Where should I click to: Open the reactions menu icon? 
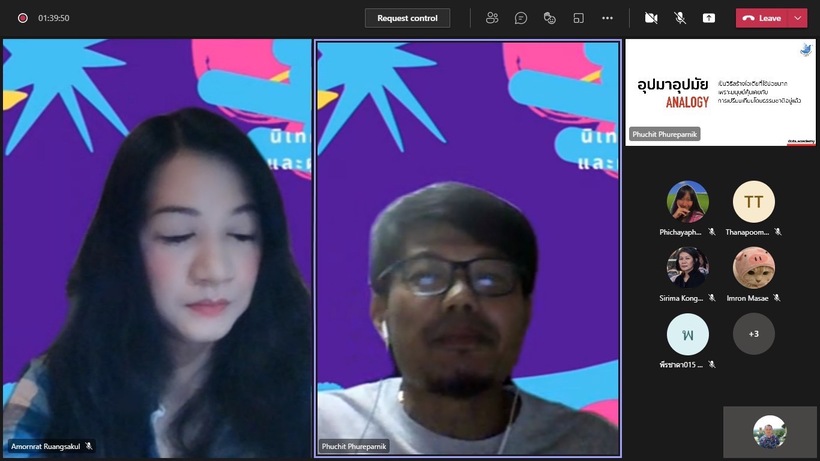click(x=549, y=18)
